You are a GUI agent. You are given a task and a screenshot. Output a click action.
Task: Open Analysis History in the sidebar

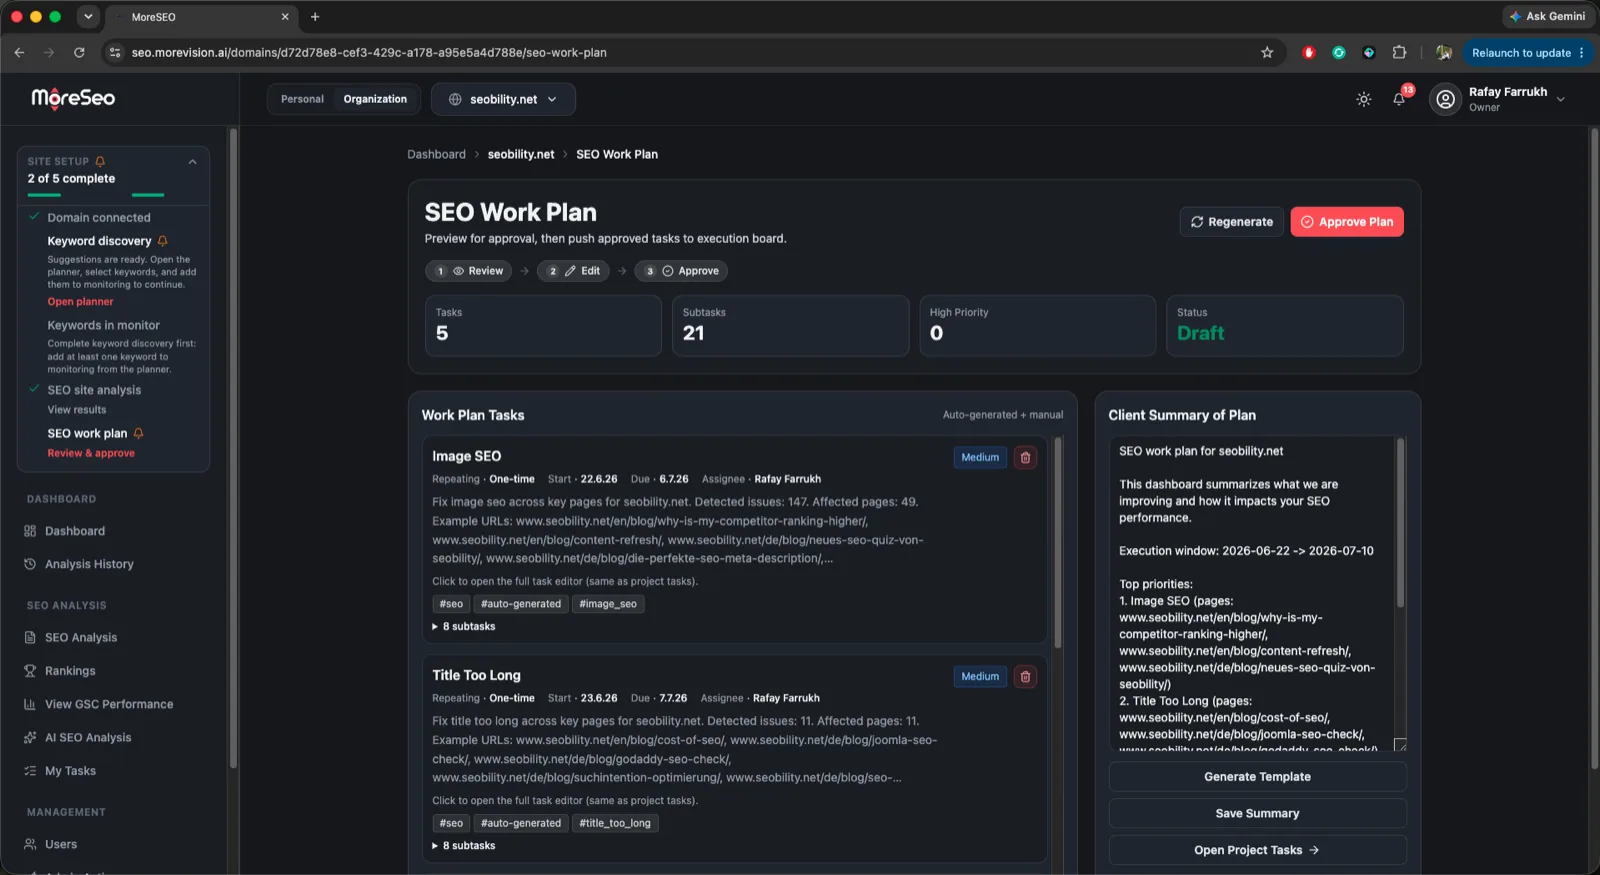click(x=79, y=564)
